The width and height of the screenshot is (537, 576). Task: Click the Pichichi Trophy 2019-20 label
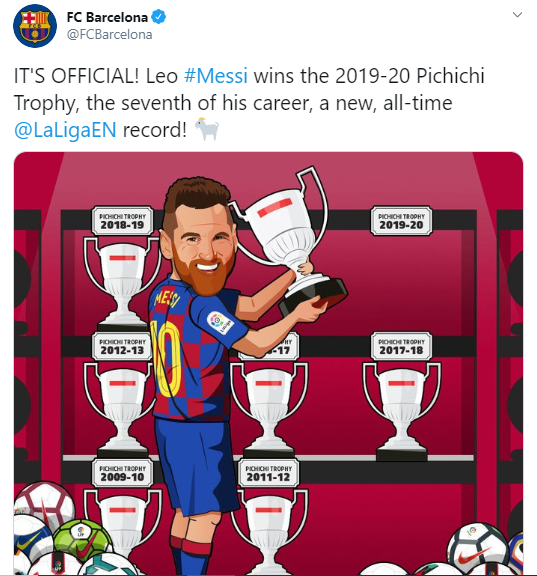point(401,221)
